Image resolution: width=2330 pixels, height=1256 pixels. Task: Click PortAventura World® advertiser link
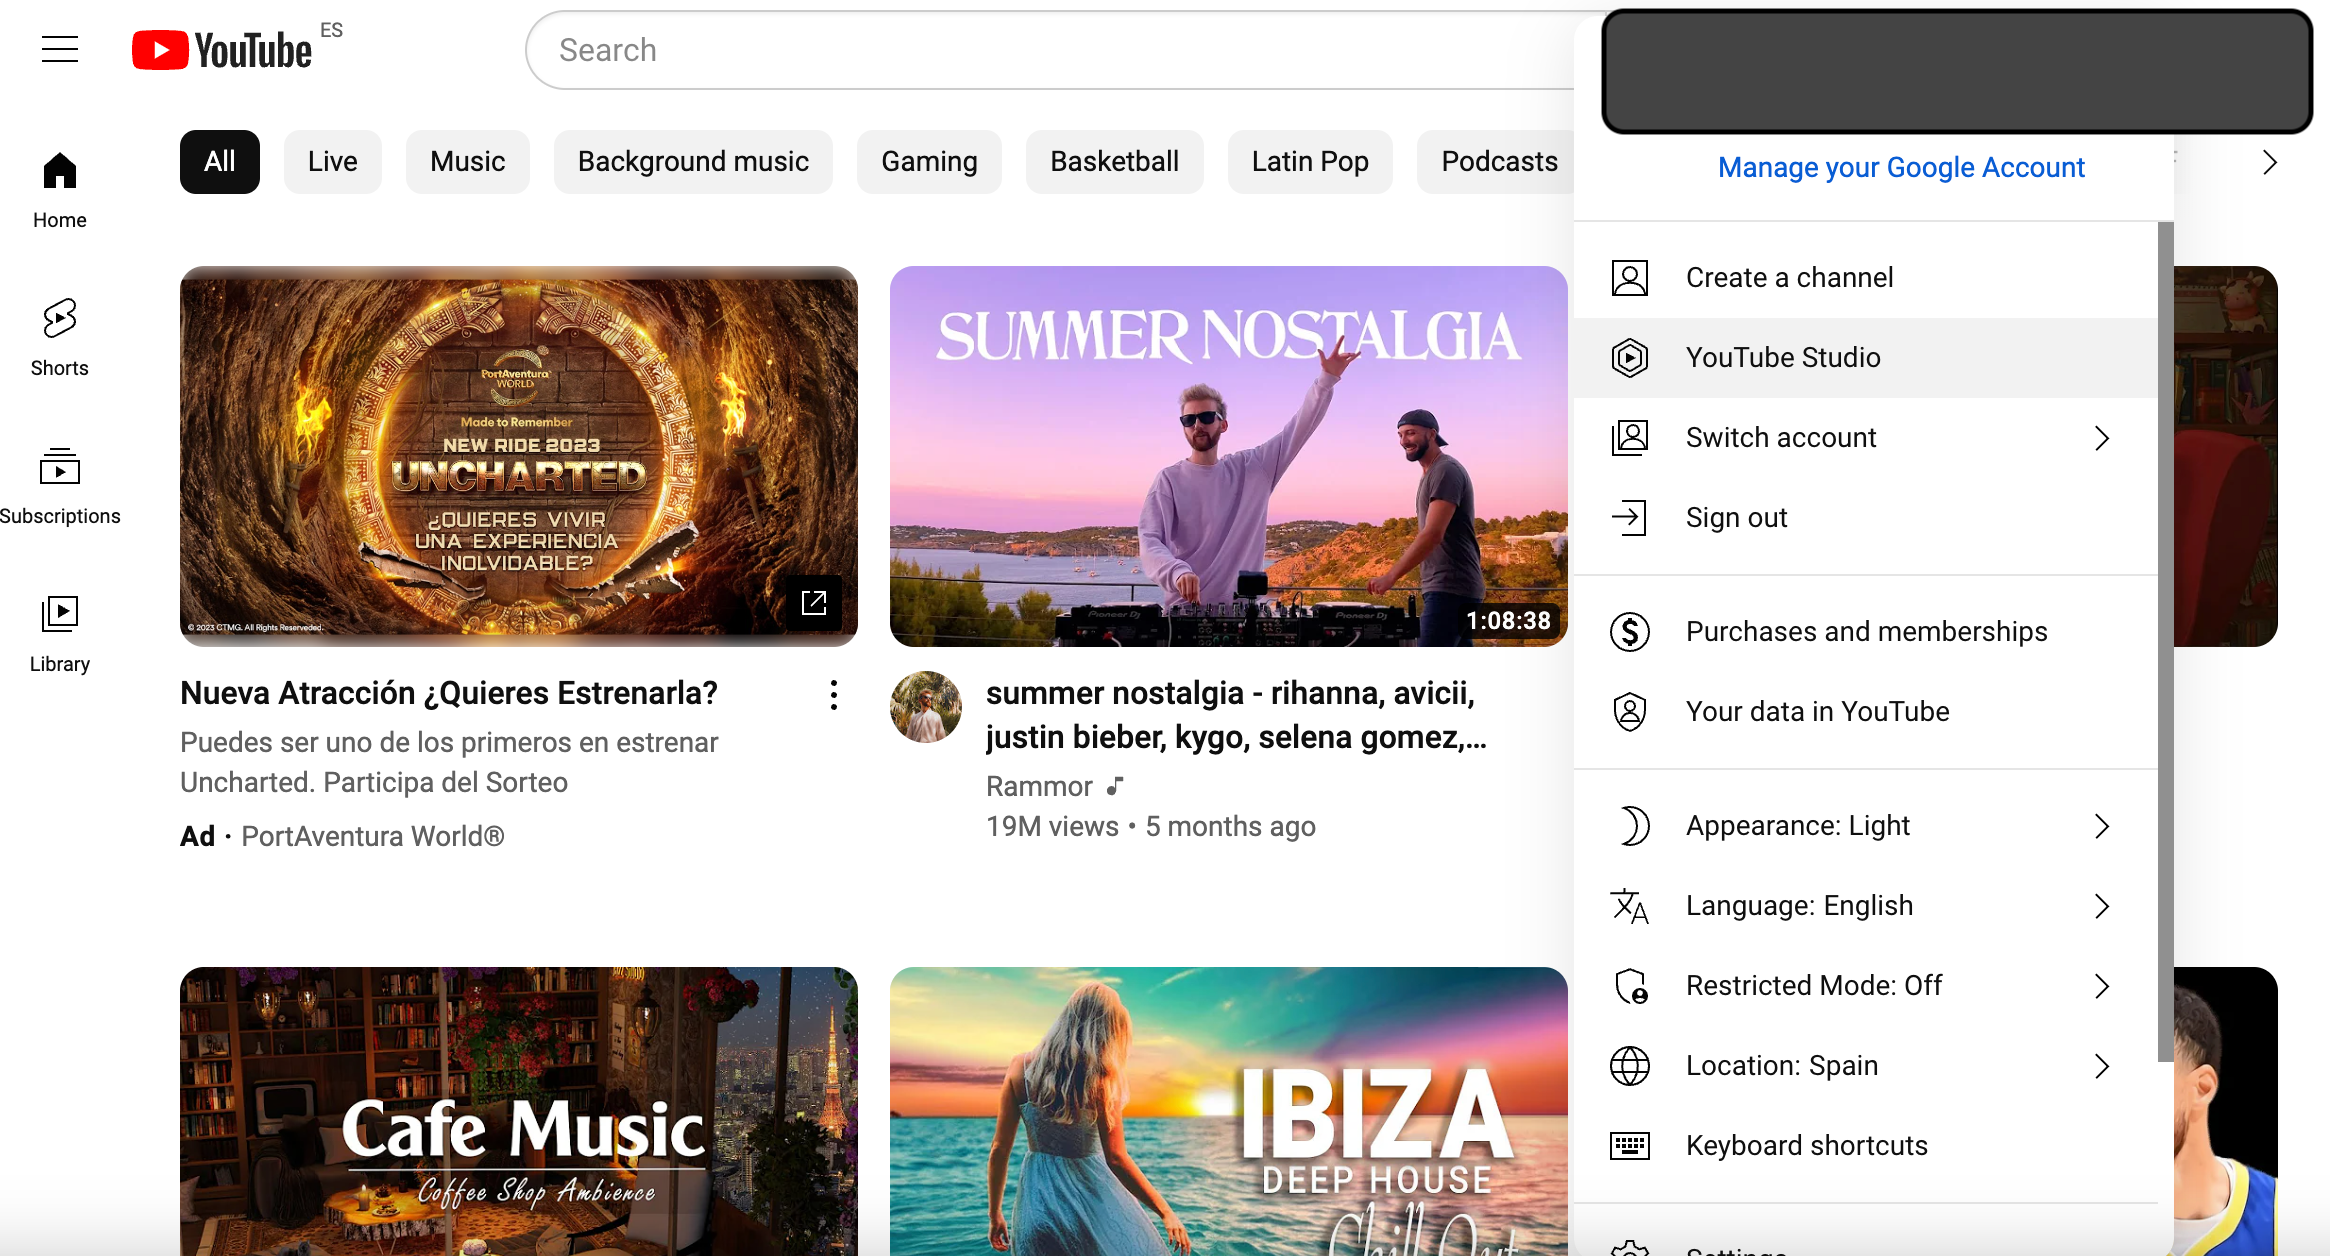[373, 836]
